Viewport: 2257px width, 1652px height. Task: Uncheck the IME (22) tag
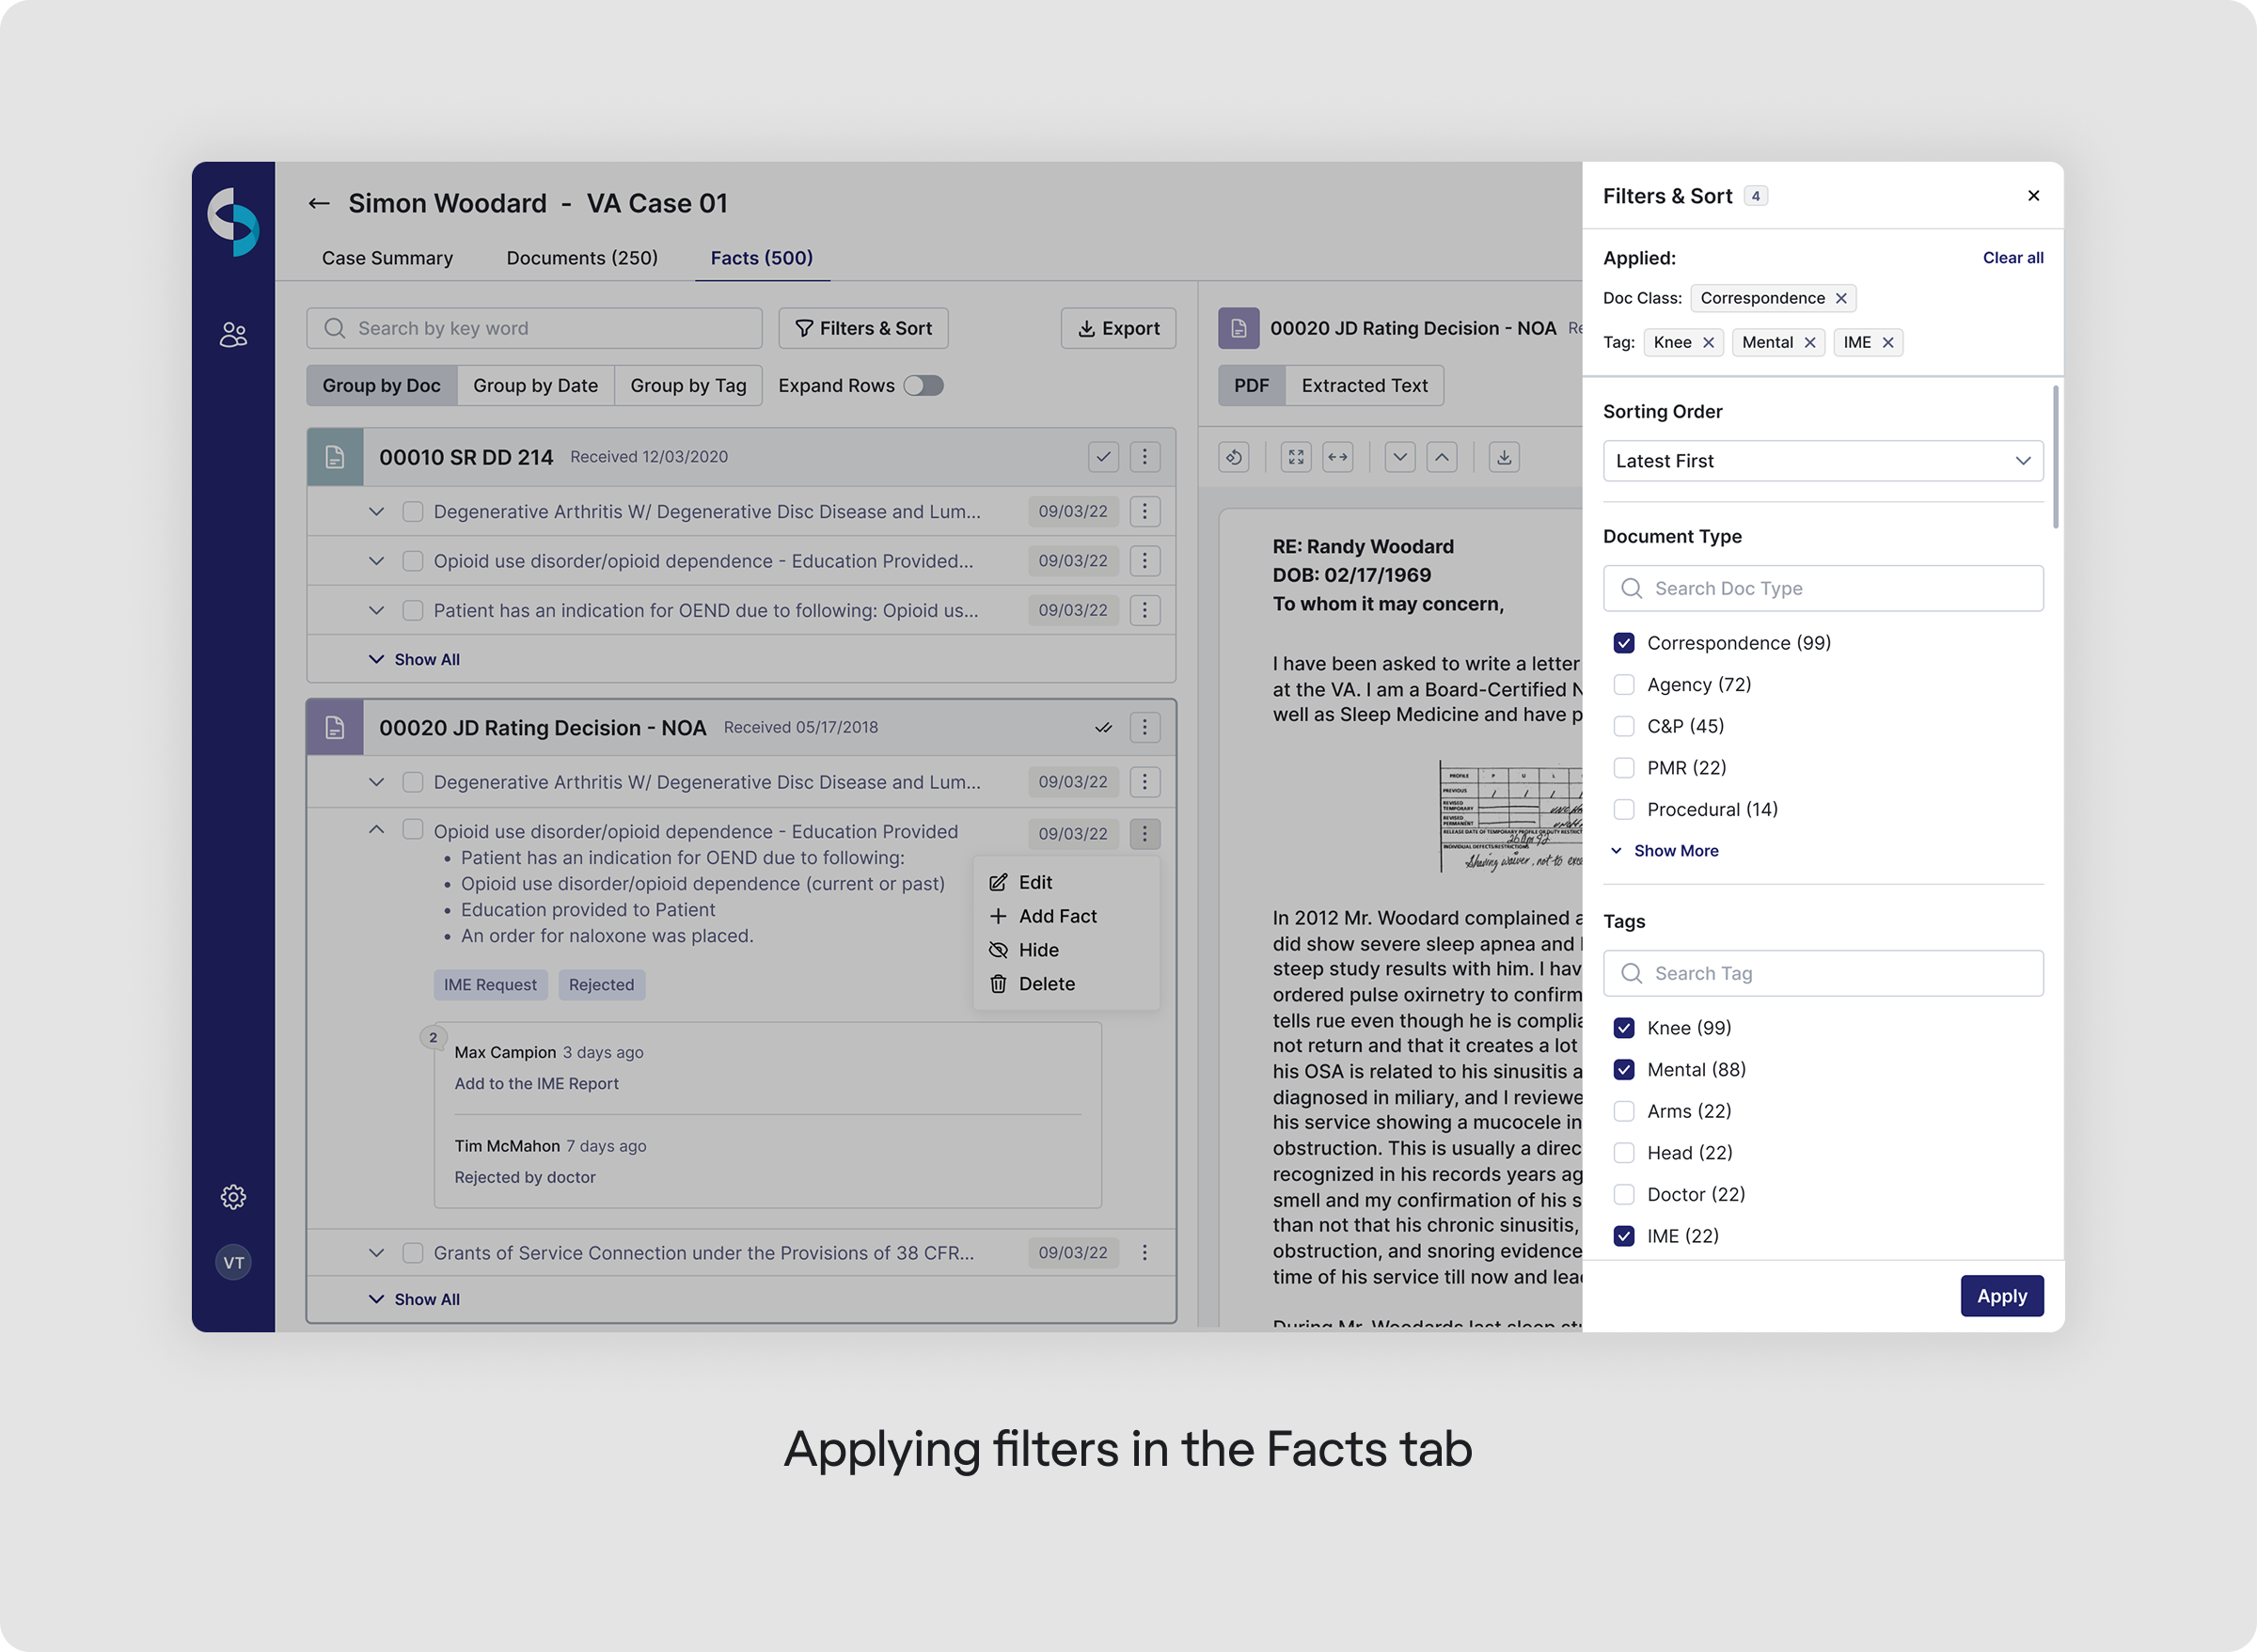[x=1624, y=1236]
